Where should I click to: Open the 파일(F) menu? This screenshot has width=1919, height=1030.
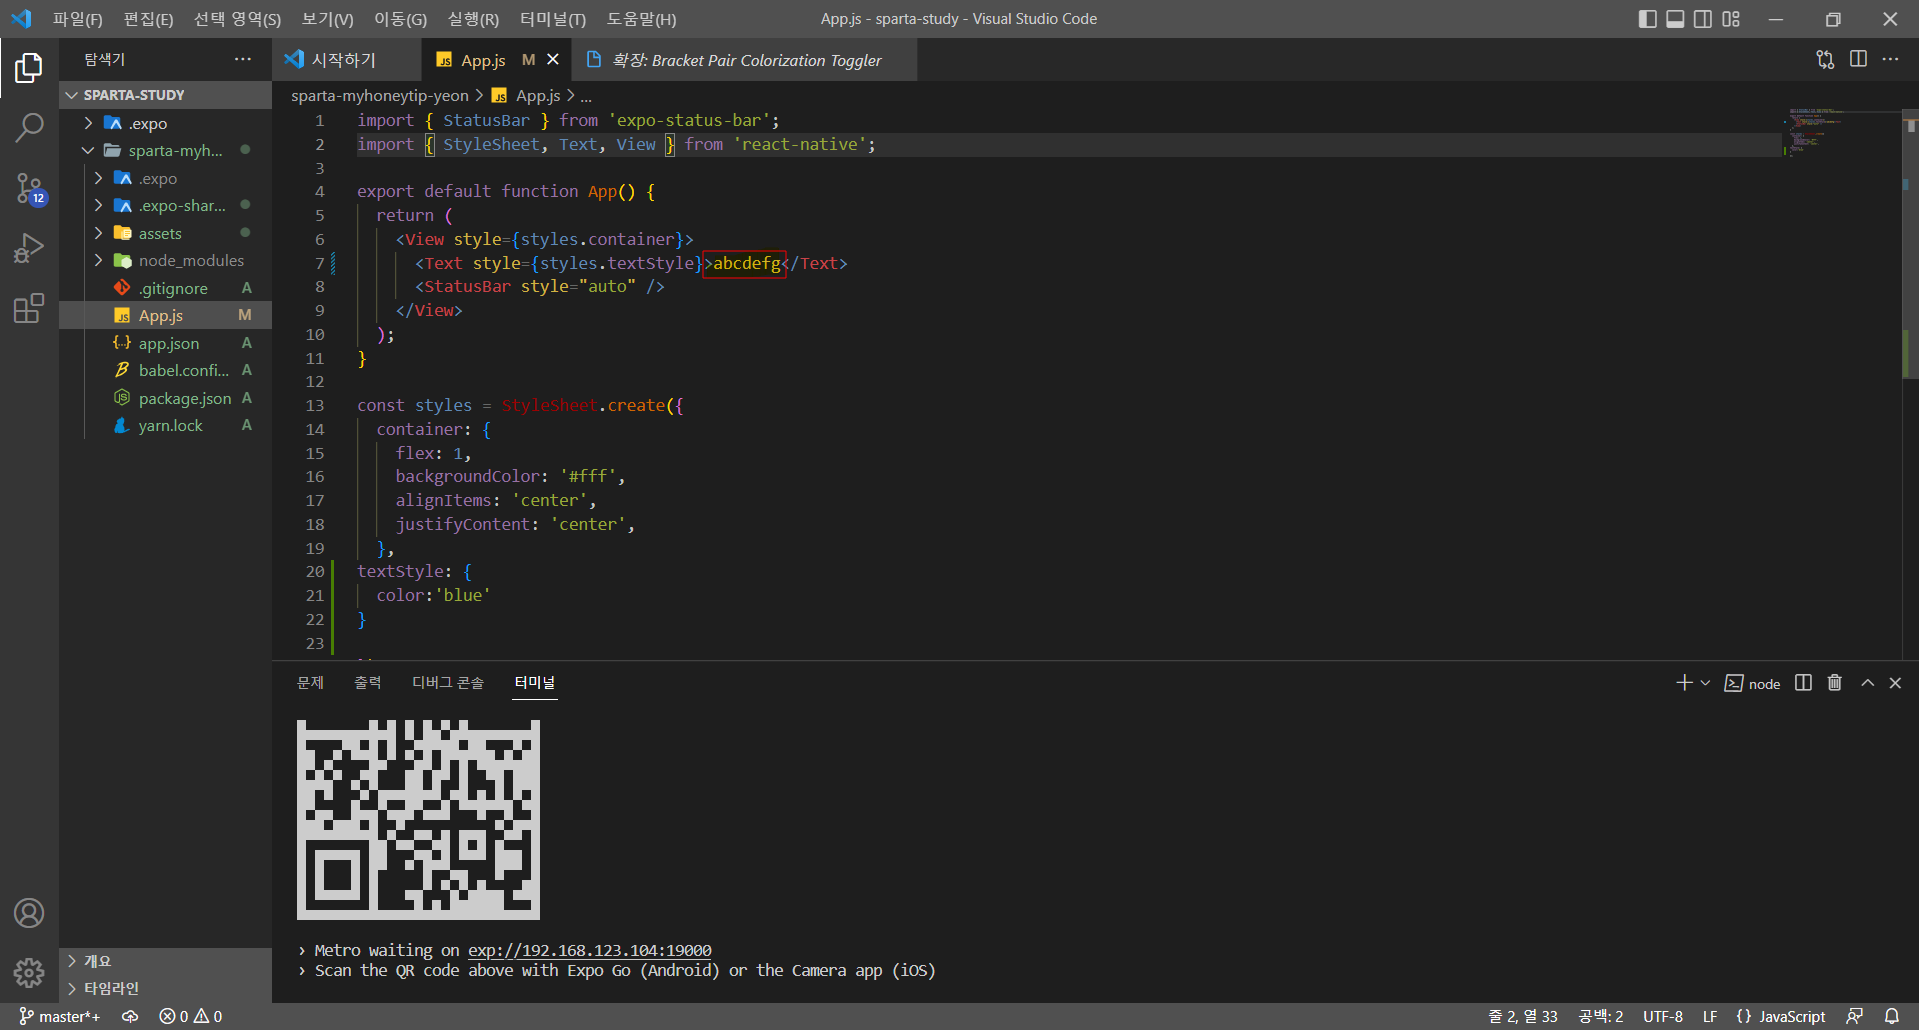[x=77, y=19]
